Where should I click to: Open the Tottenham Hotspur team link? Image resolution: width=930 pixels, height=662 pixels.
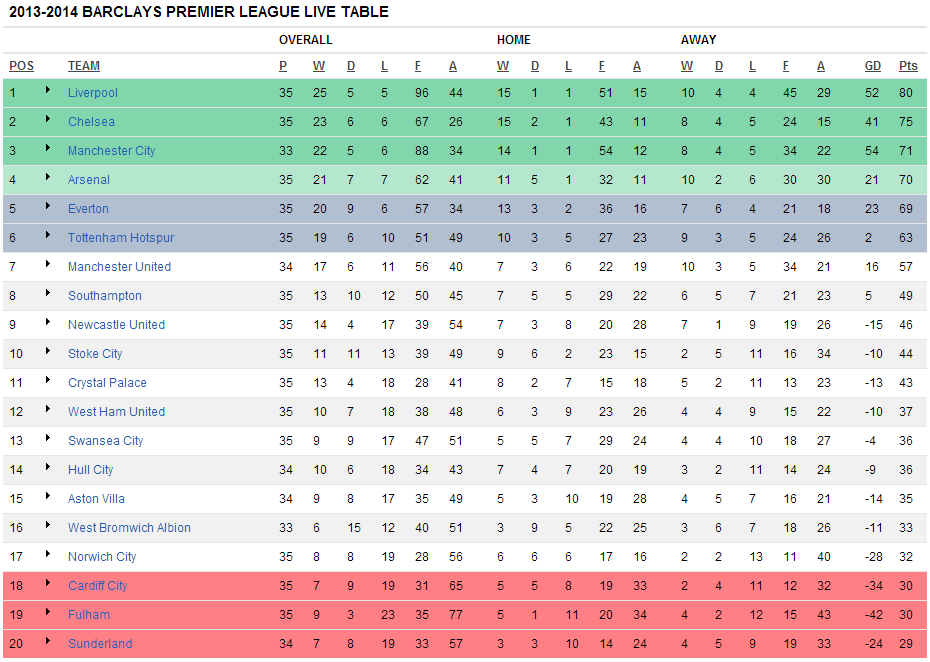point(121,238)
